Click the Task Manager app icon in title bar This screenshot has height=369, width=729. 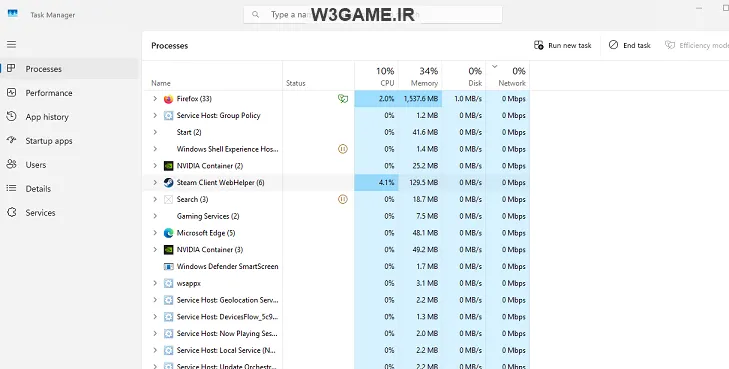pyautogui.click(x=13, y=13)
